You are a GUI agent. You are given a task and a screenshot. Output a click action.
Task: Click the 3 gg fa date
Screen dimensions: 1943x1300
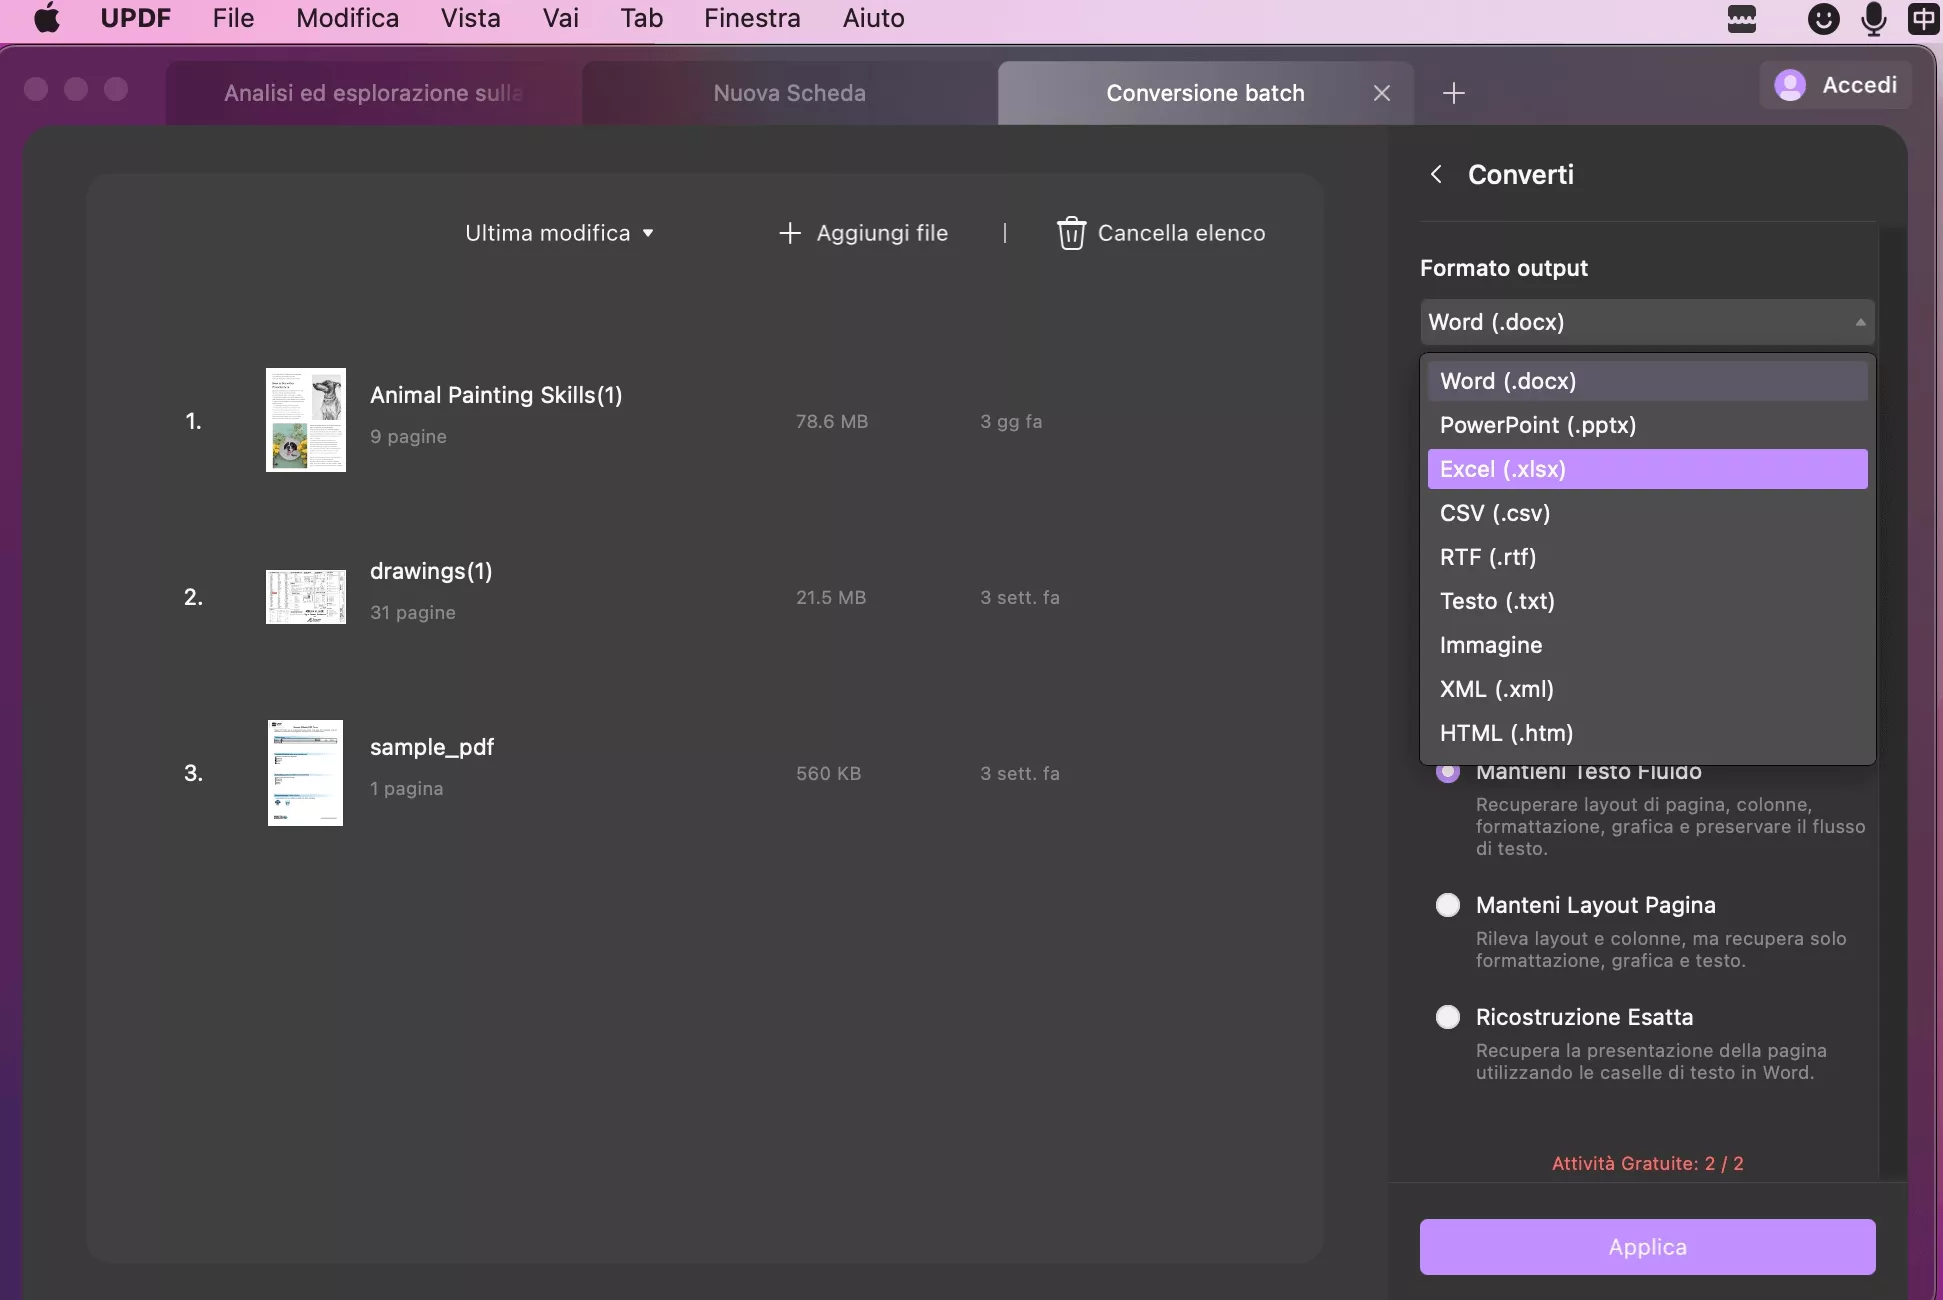click(x=1011, y=421)
